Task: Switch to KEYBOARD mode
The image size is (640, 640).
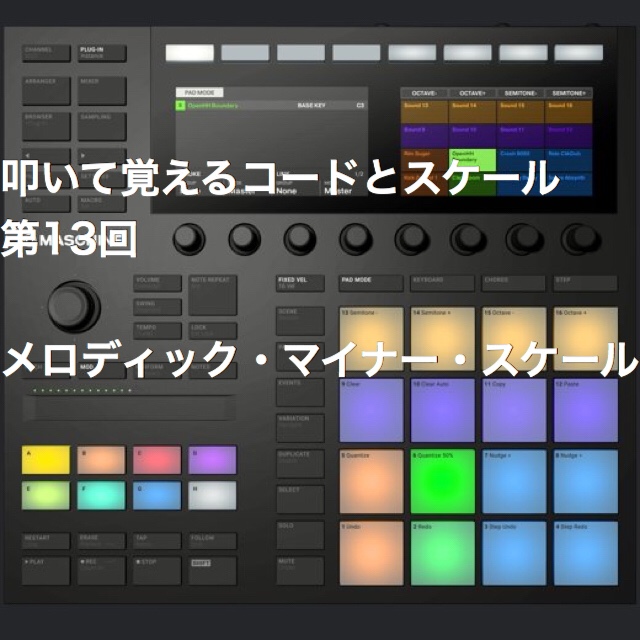Action: click(442, 283)
